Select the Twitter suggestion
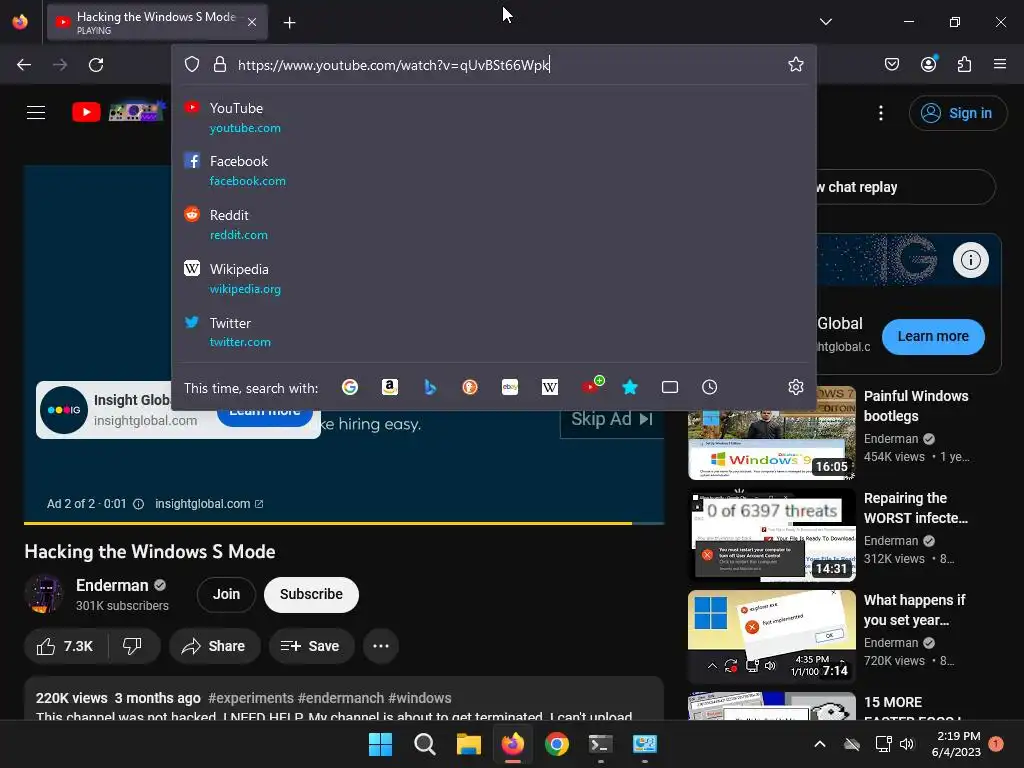The width and height of the screenshot is (1024, 768). coord(494,332)
